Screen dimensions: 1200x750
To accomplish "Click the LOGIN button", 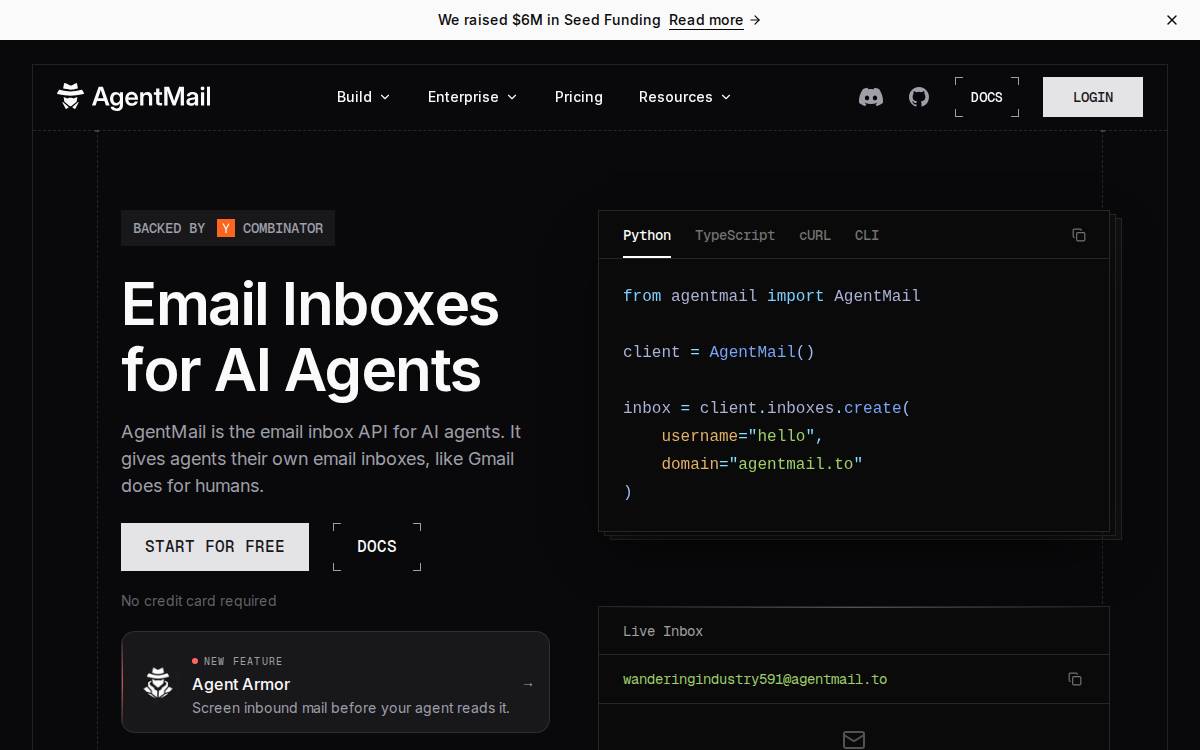I will [x=1093, y=97].
